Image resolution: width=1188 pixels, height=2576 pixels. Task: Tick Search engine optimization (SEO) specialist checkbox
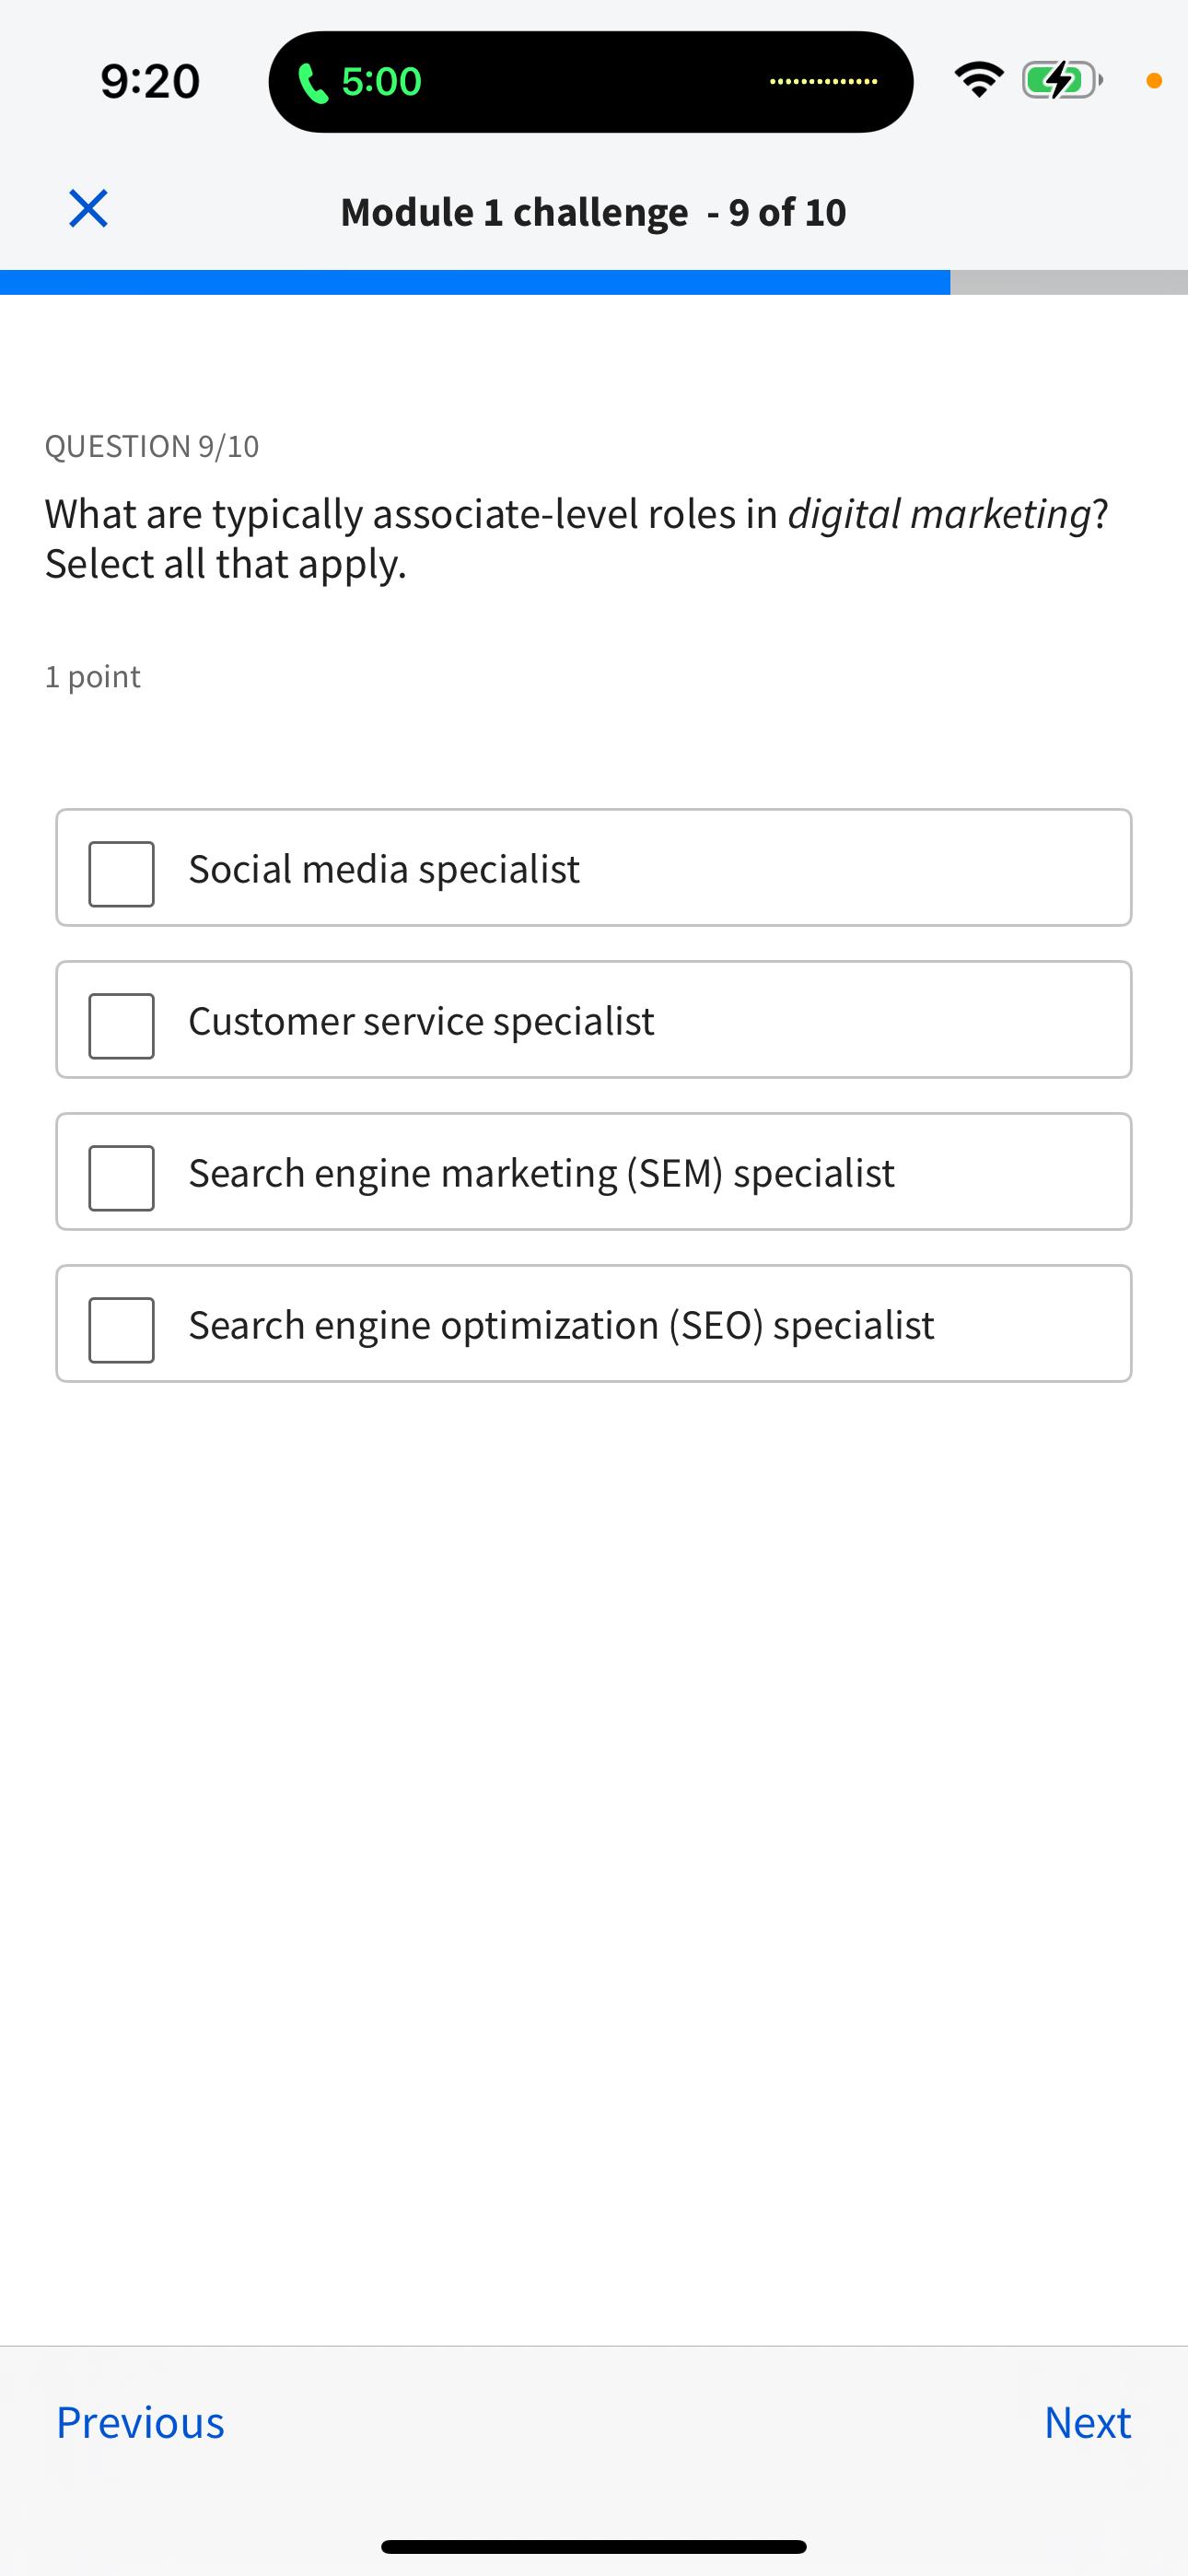click(x=122, y=1330)
